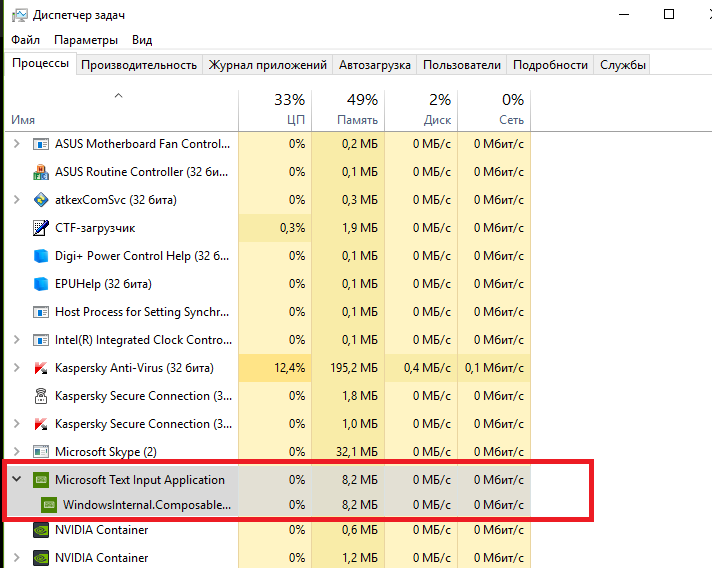The height and width of the screenshot is (568, 712).
Task: Collapse Microsoft Text Input Application group
Action: pyautogui.click(x=17, y=479)
